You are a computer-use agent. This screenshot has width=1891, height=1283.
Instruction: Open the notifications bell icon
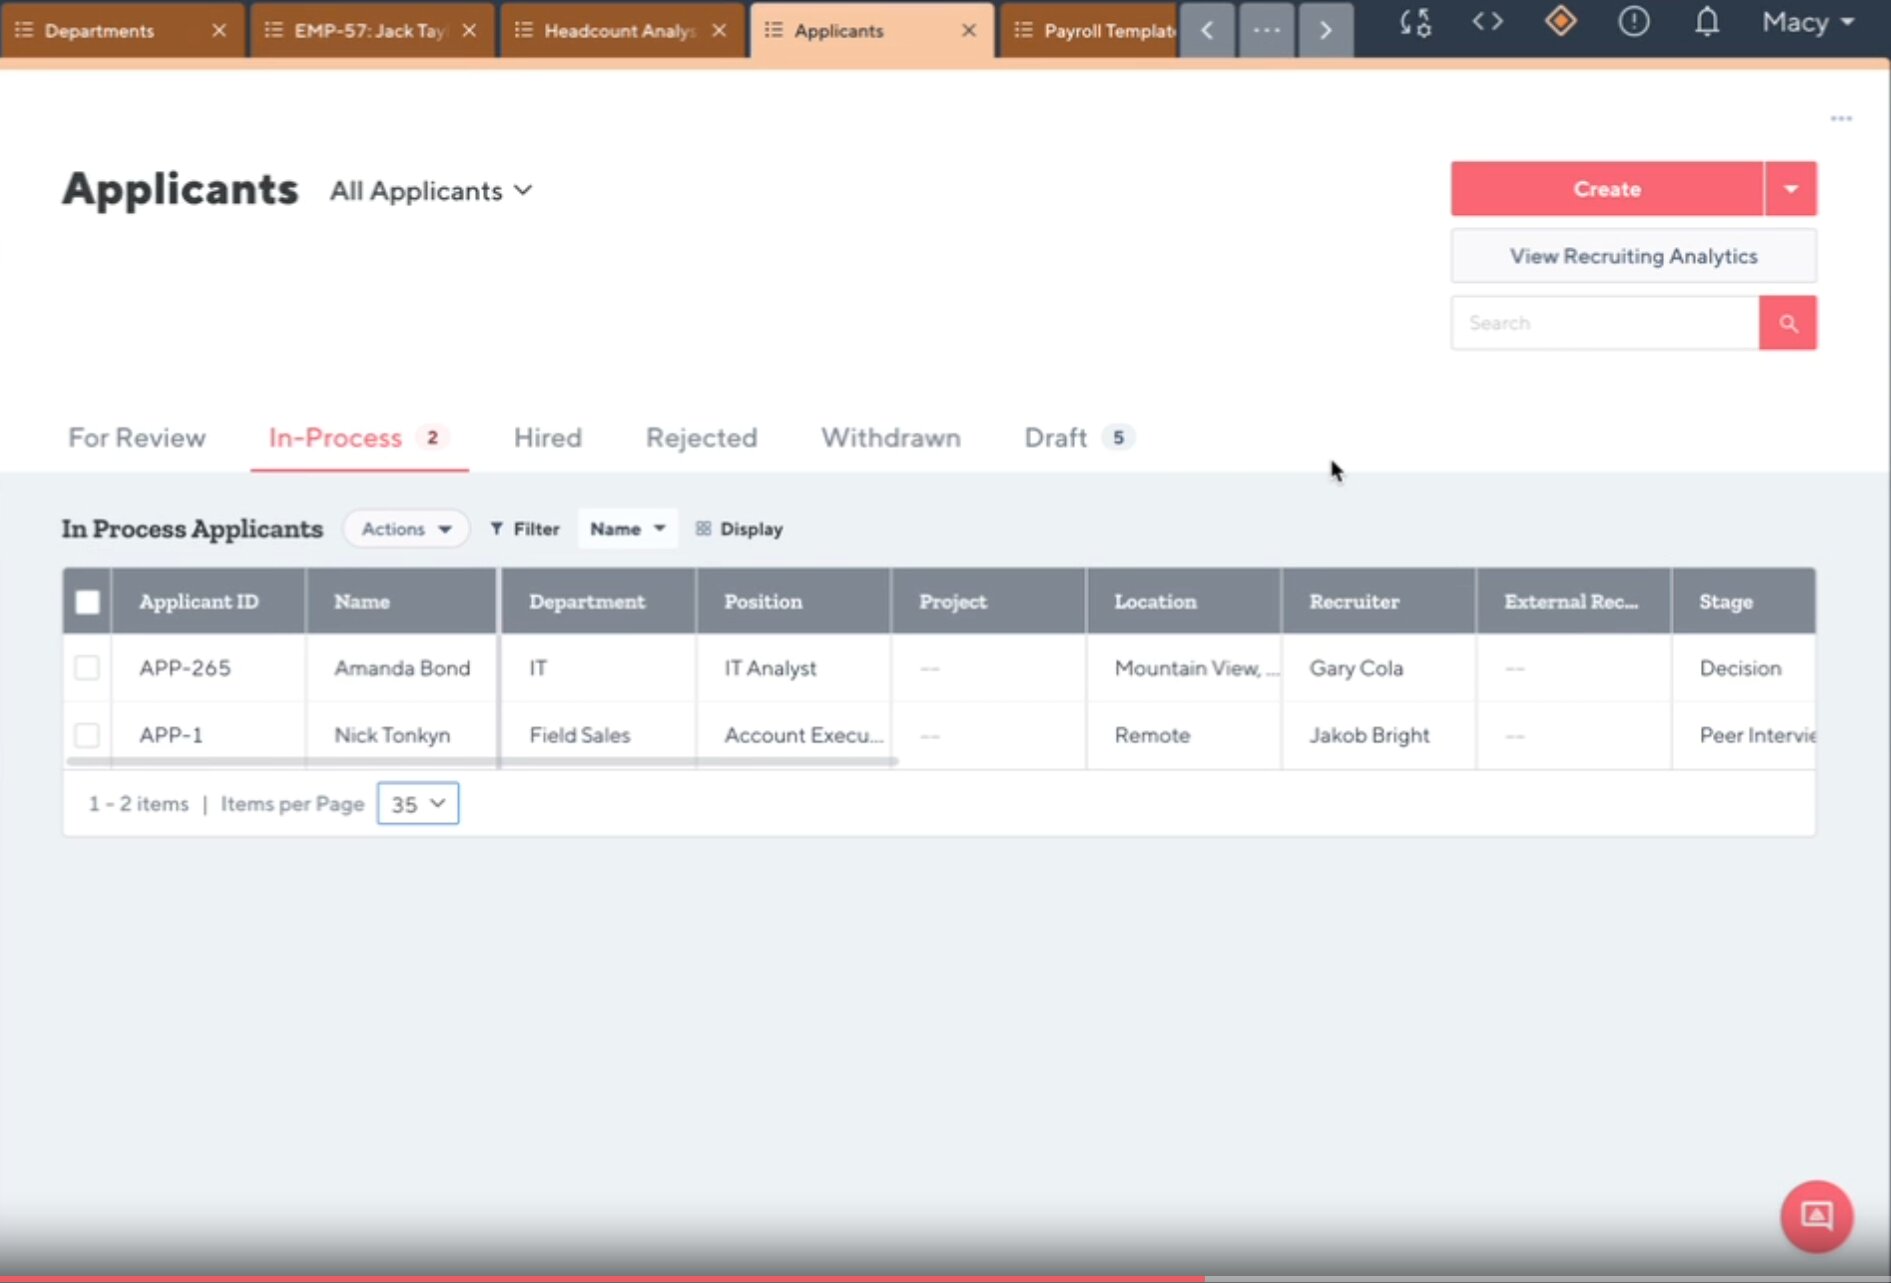click(1706, 22)
